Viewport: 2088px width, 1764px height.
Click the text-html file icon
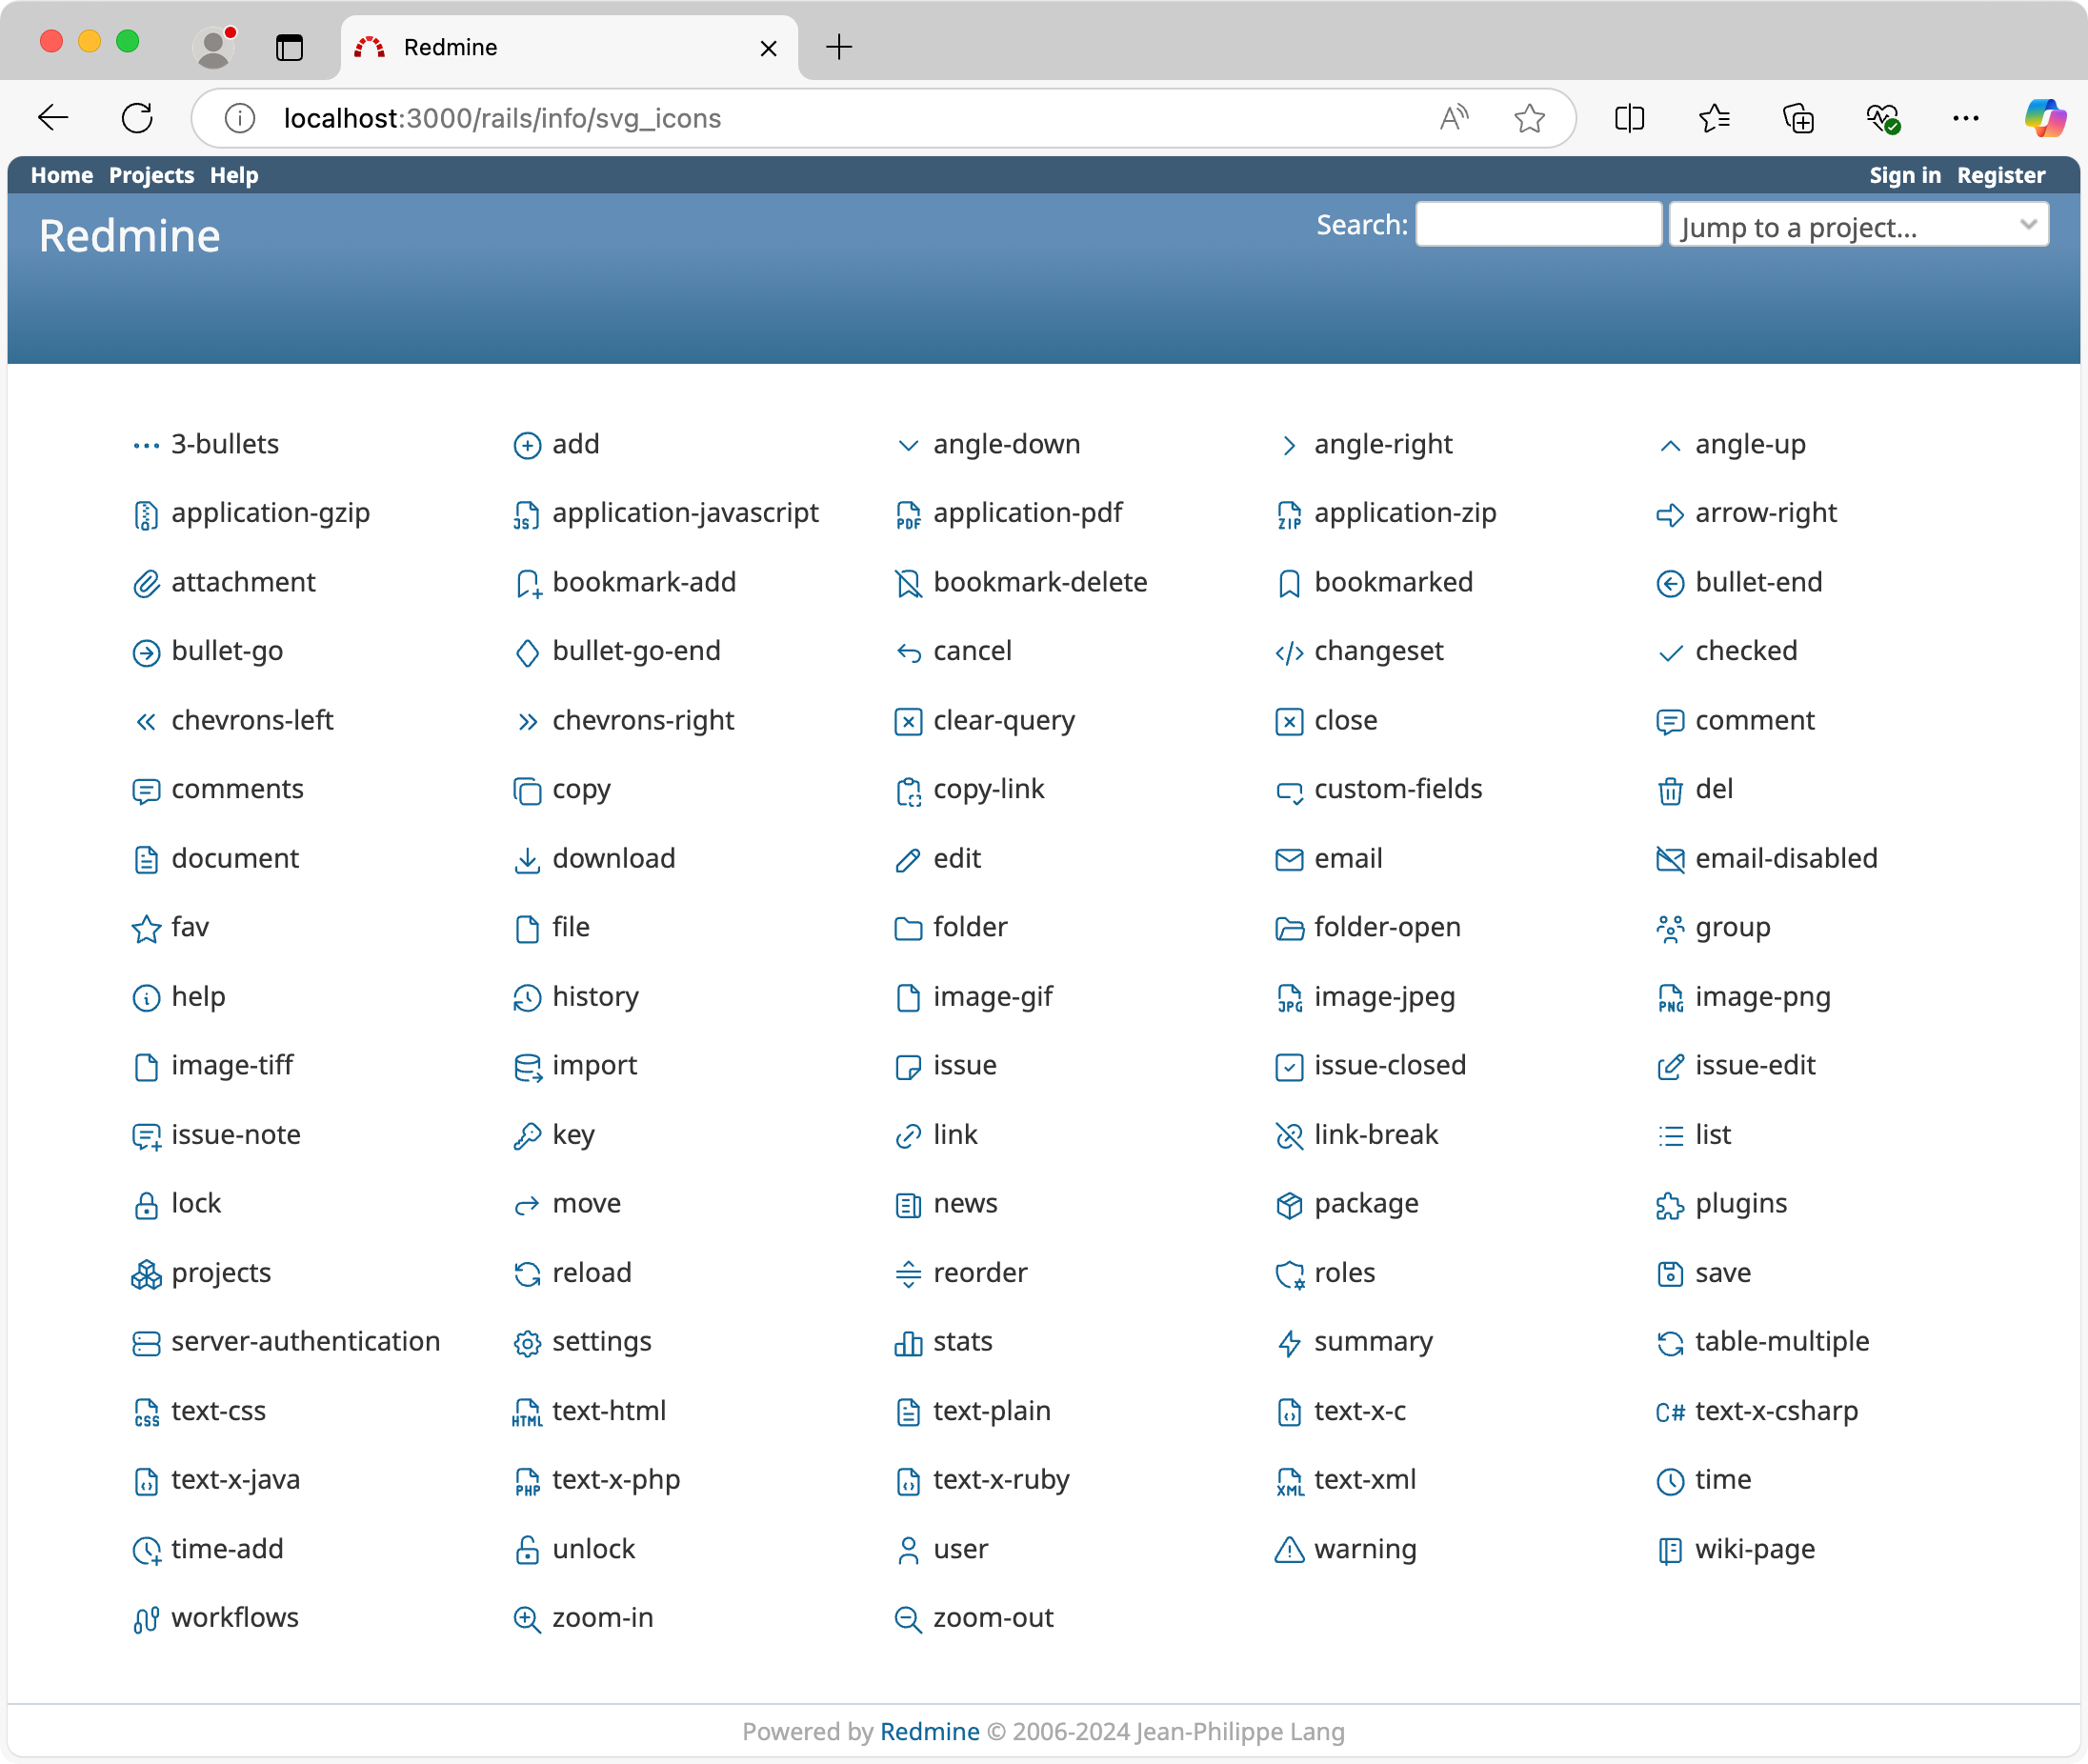527,1412
